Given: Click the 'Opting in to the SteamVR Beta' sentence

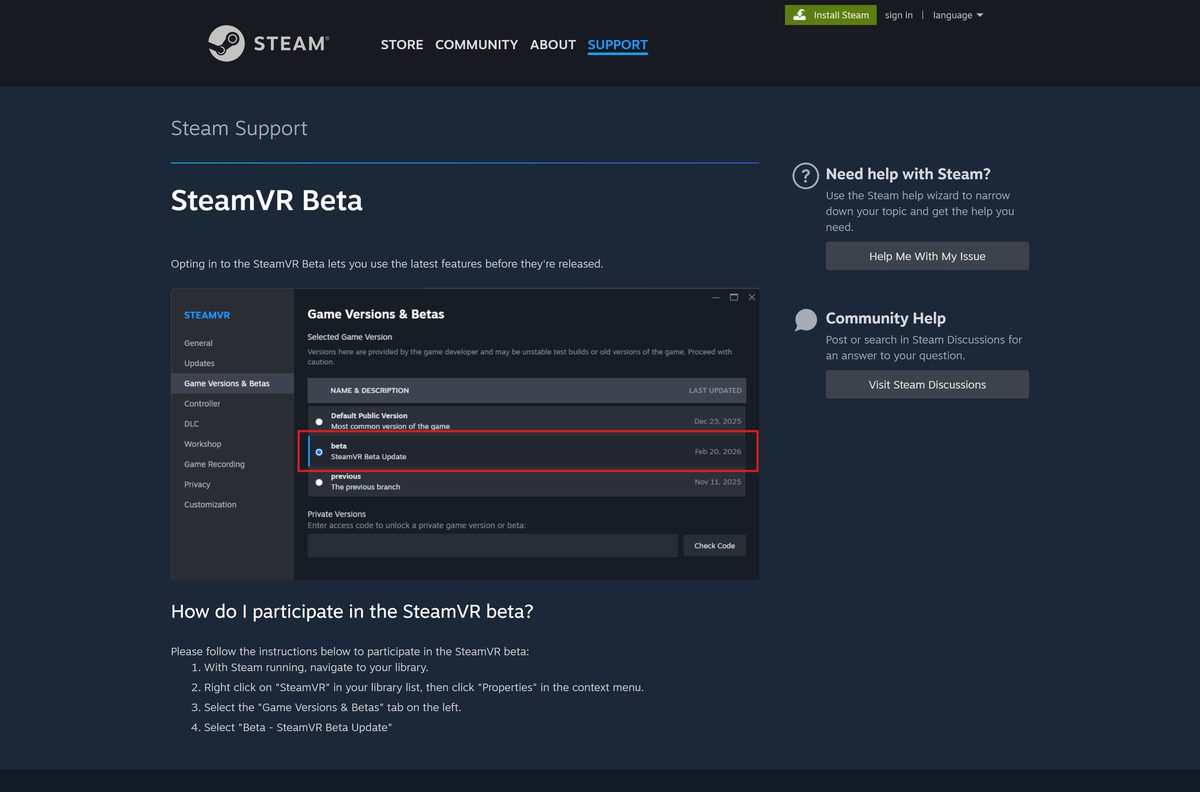Looking at the screenshot, I should pos(387,264).
